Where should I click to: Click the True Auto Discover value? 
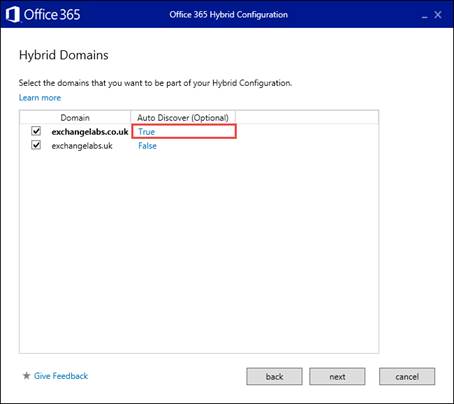(x=147, y=132)
